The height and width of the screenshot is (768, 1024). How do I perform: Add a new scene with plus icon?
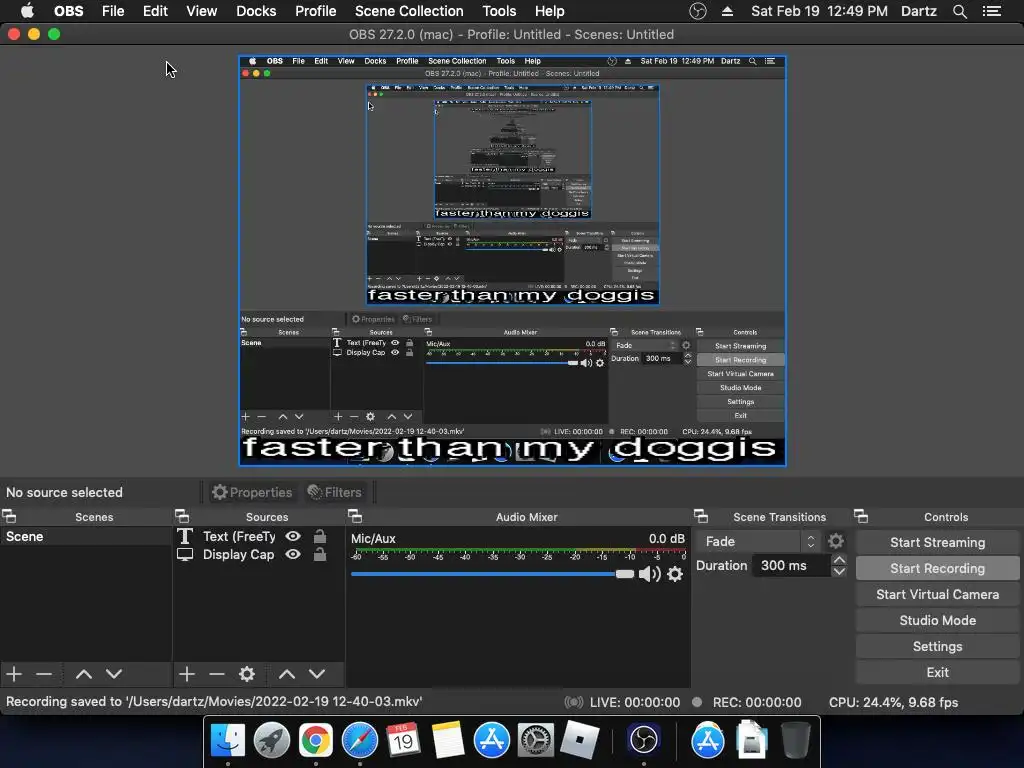(14, 673)
